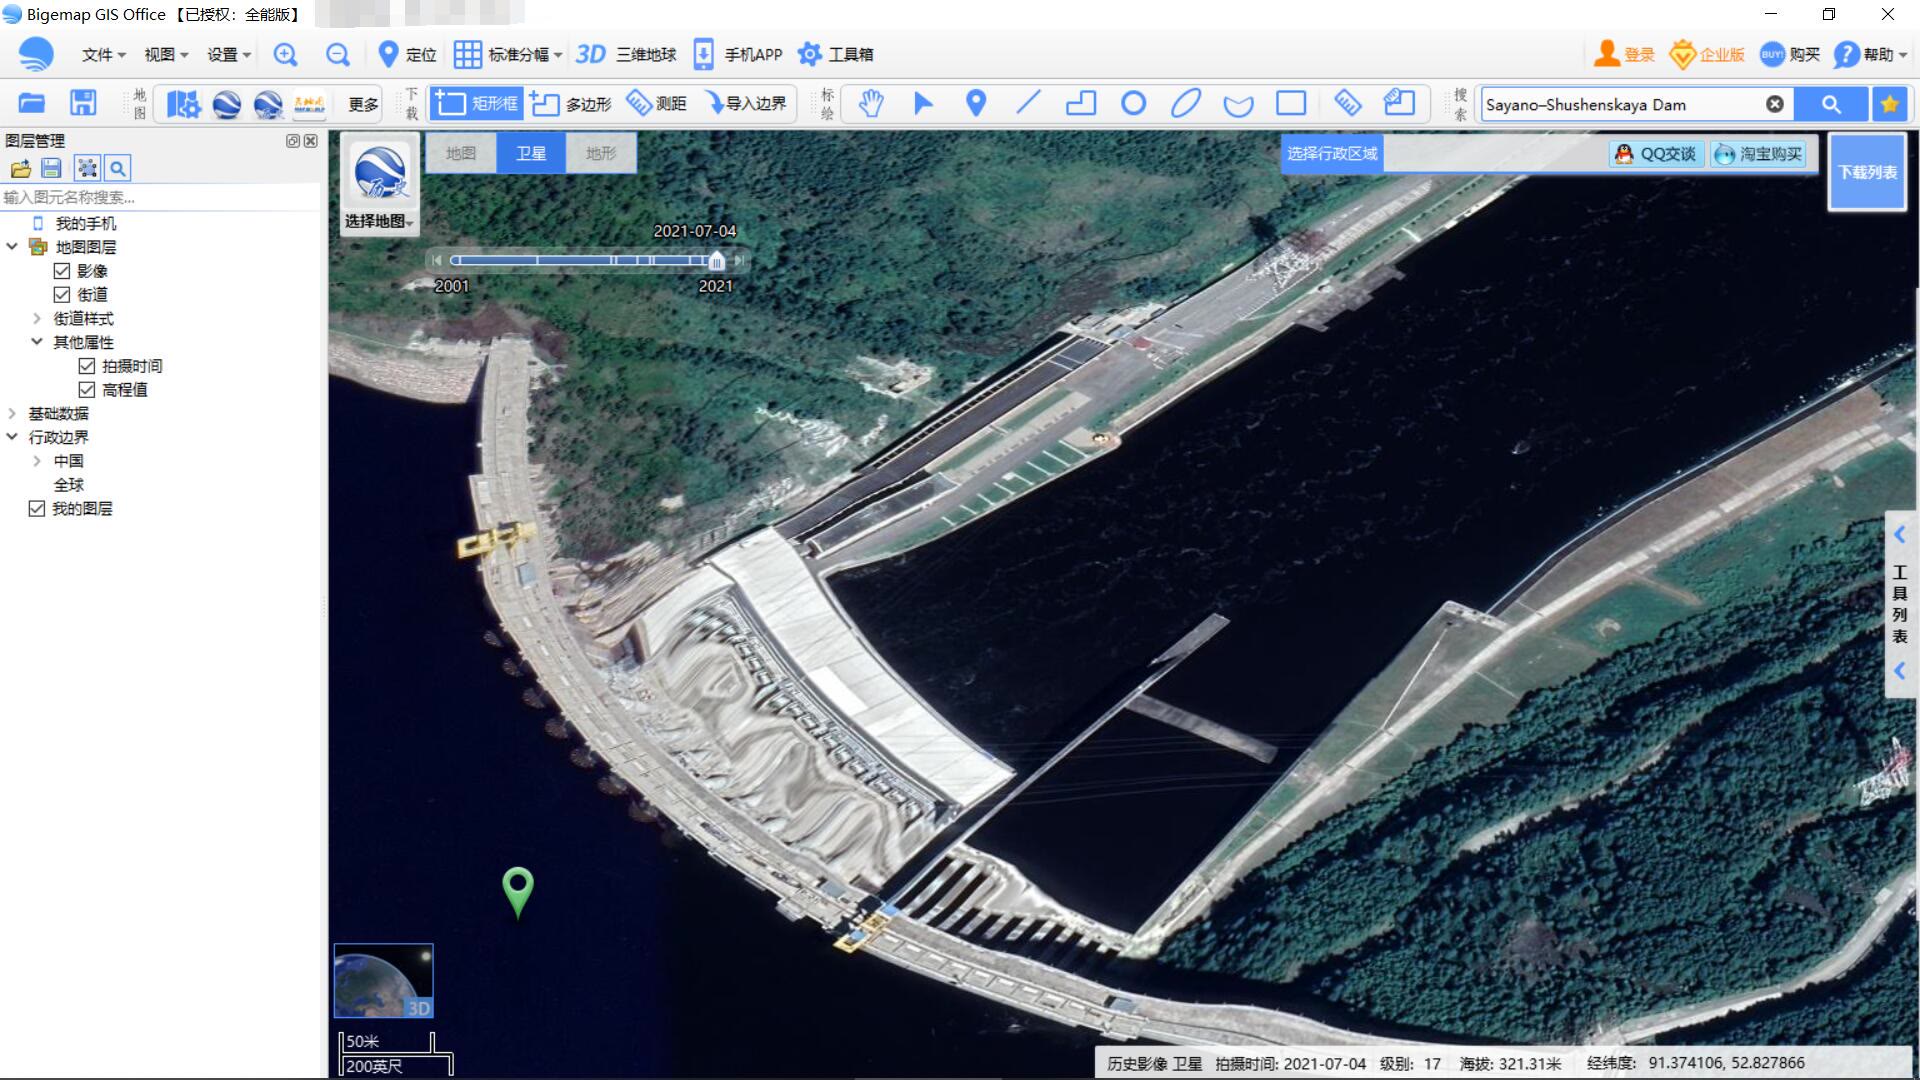Click the blue search magnifier button
The width and height of the screenshot is (1920, 1080).
[1830, 104]
